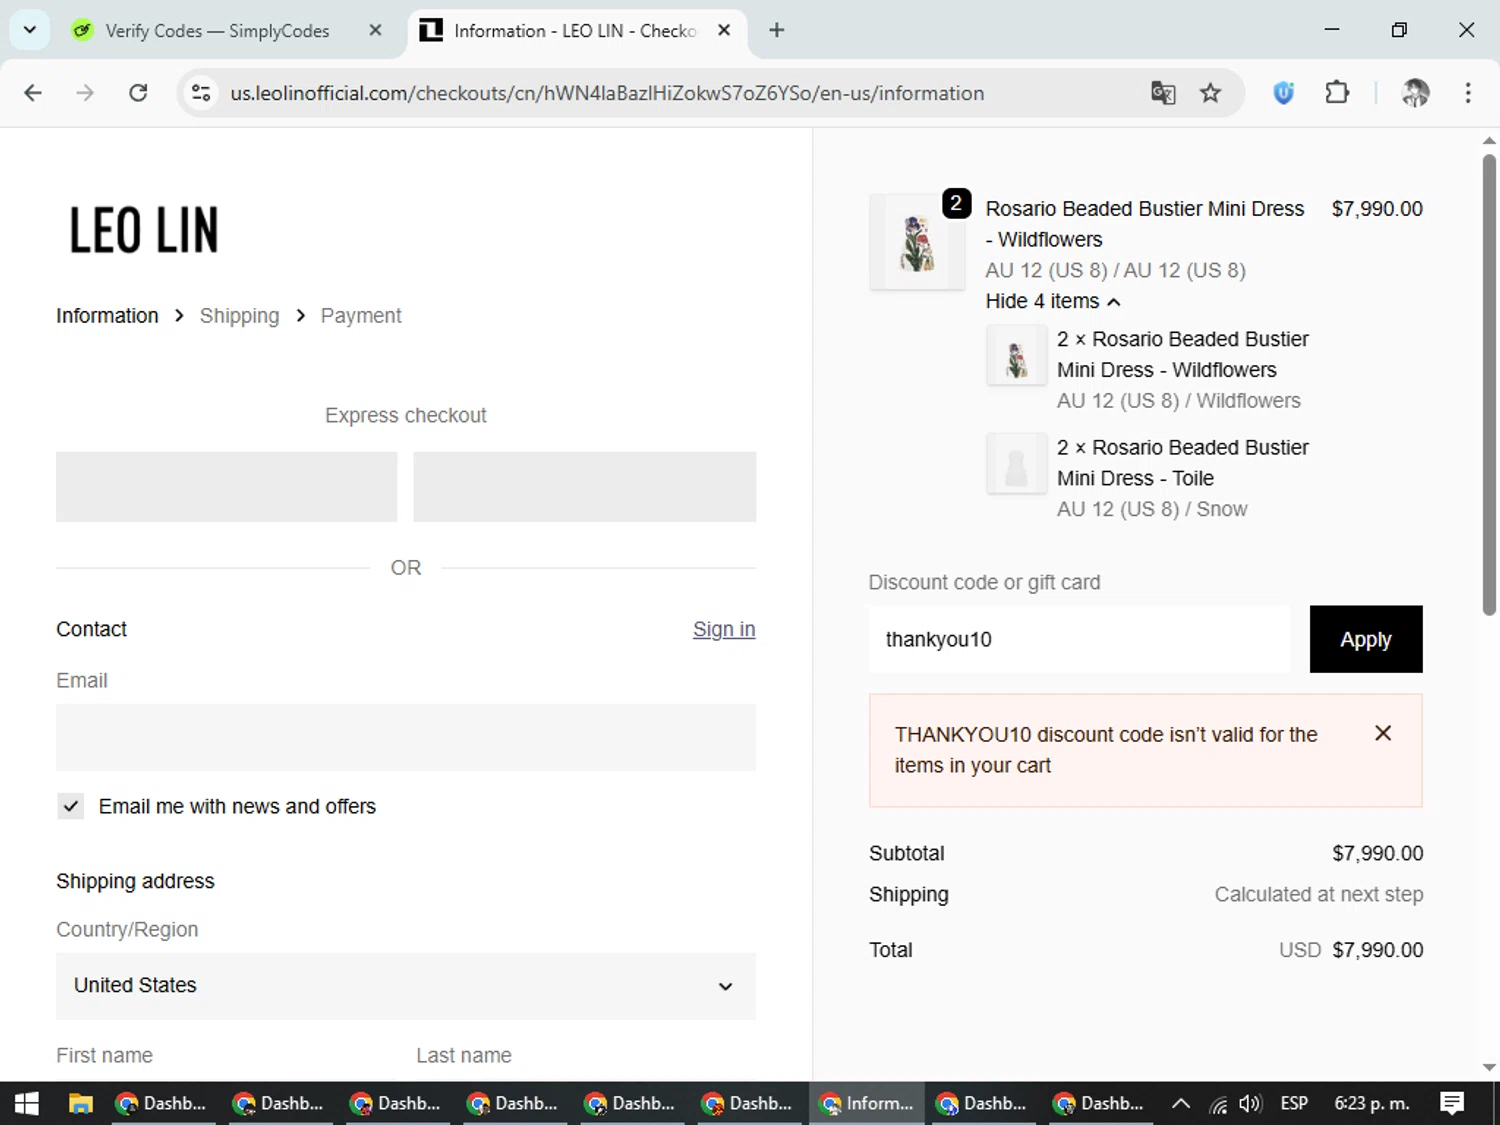1500x1125 pixels.
Task: Switch to the Verify Codes SimplyCodes tab
Action: tap(217, 30)
